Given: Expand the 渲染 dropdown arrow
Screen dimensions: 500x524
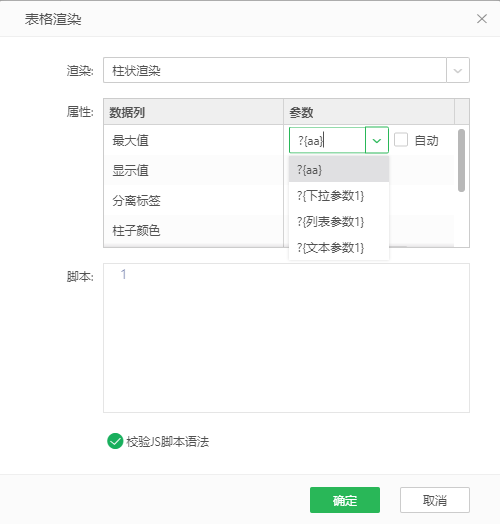Looking at the screenshot, I should [x=458, y=70].
